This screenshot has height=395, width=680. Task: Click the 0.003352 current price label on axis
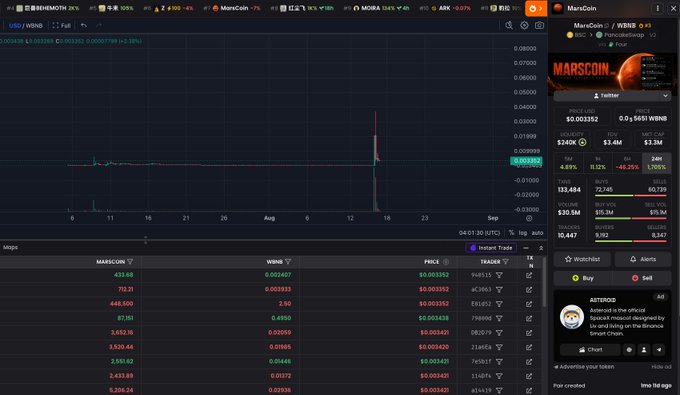(x=526, y=161)
